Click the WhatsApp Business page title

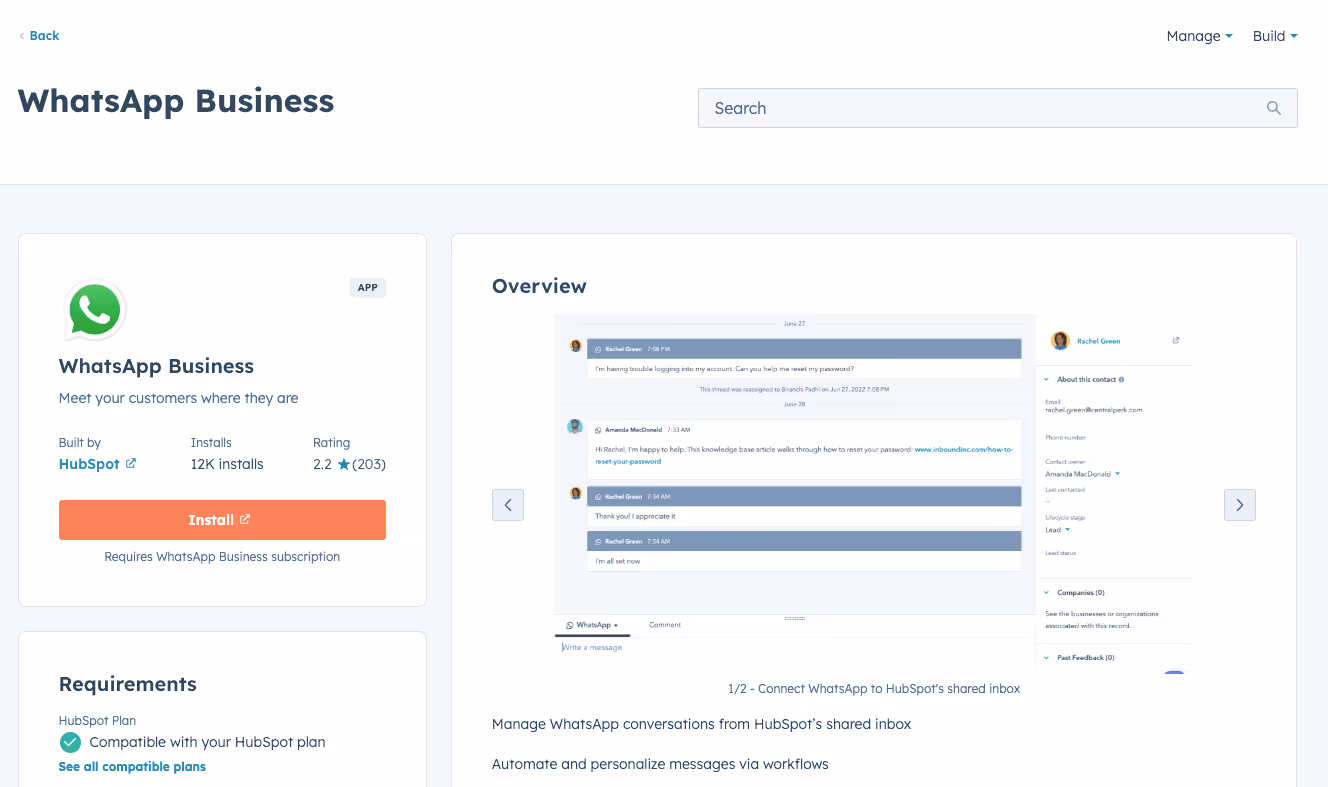(x=176, y=101)
